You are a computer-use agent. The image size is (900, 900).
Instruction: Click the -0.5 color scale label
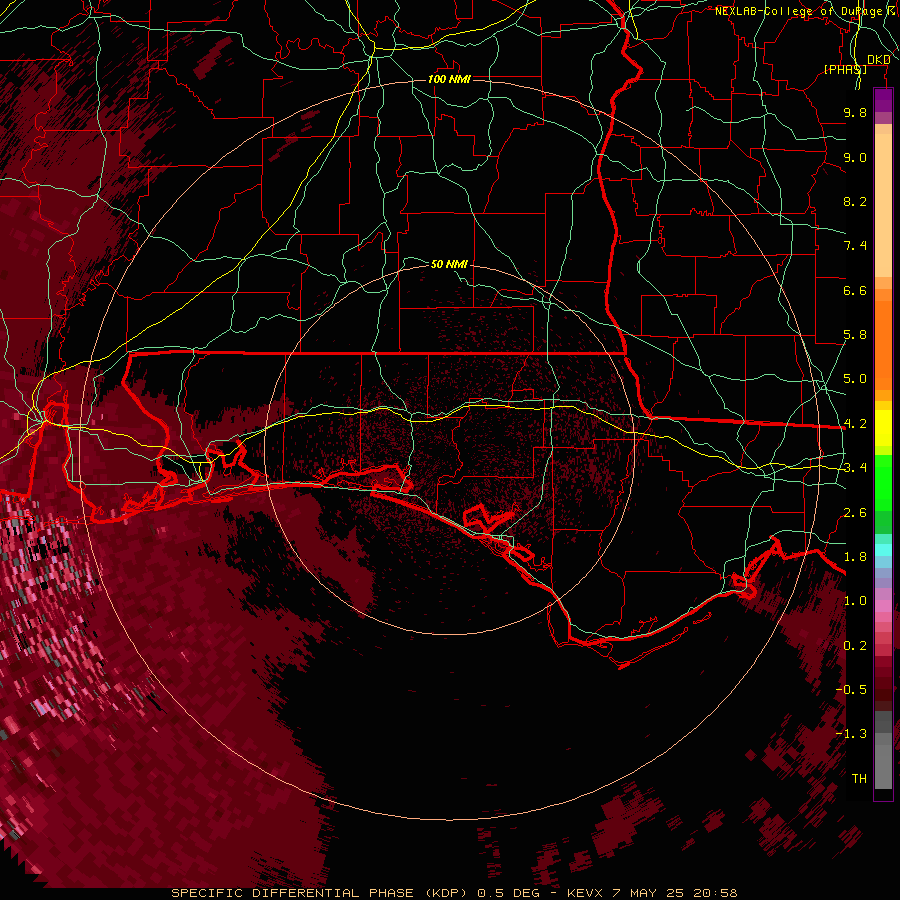pos(851,690)
